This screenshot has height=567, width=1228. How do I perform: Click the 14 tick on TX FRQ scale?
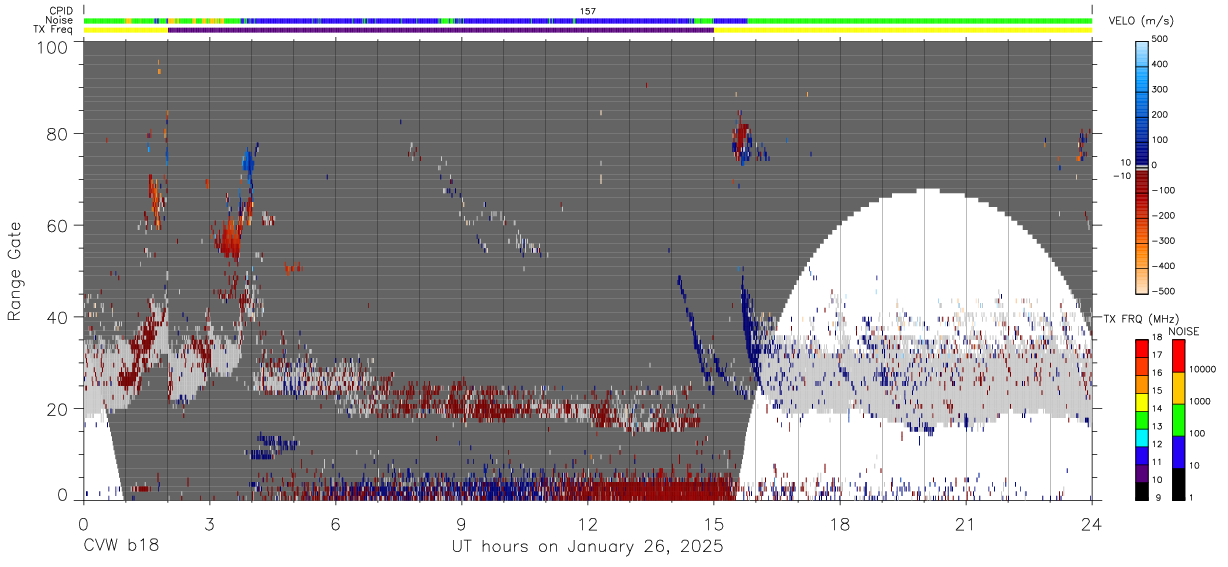(x=1156, y=410)
